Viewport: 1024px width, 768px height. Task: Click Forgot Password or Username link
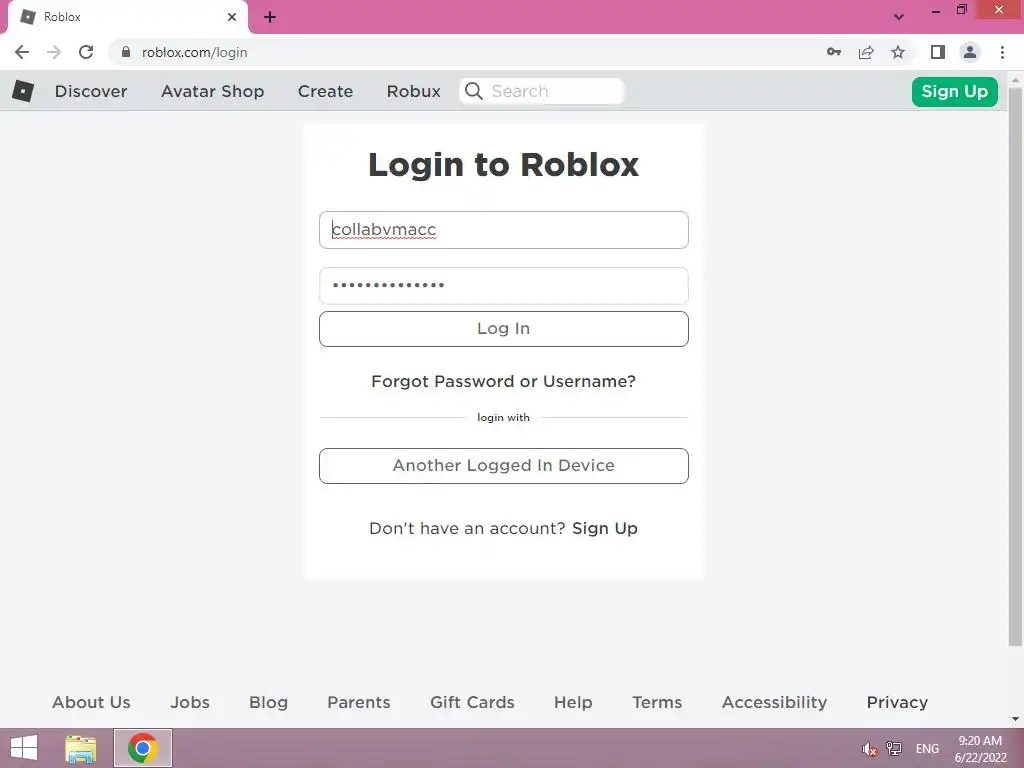pos(504,381)
